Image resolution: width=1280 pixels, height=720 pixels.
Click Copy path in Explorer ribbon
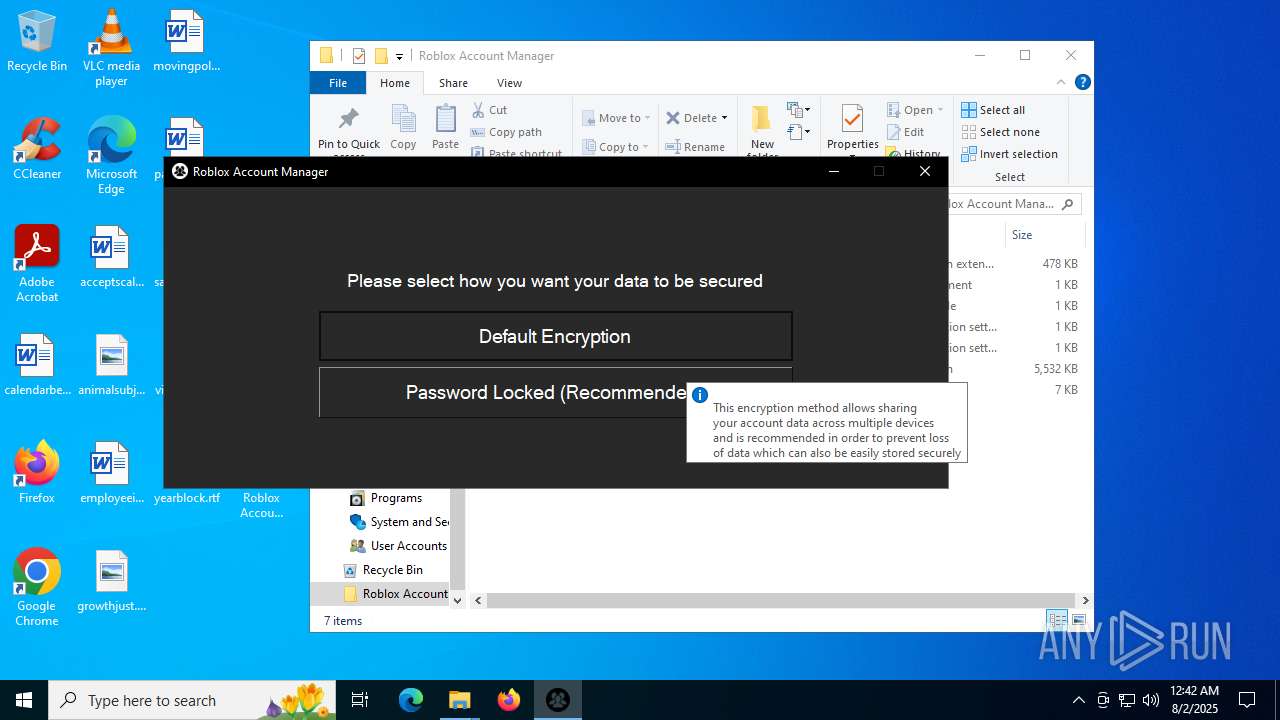pos(506,132)
